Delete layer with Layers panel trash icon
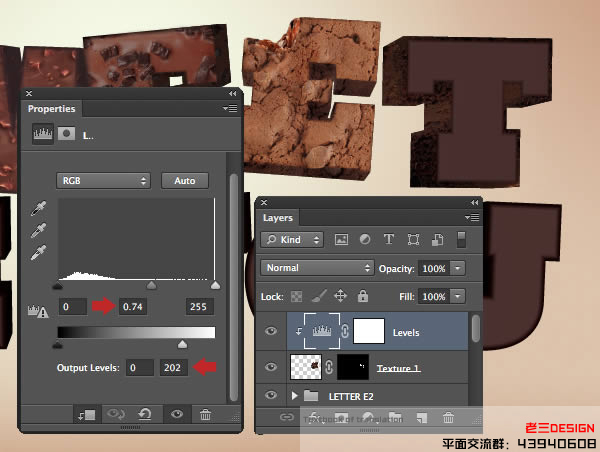The height and width of the screenshot is (452, 600). (x=448, y=418)
